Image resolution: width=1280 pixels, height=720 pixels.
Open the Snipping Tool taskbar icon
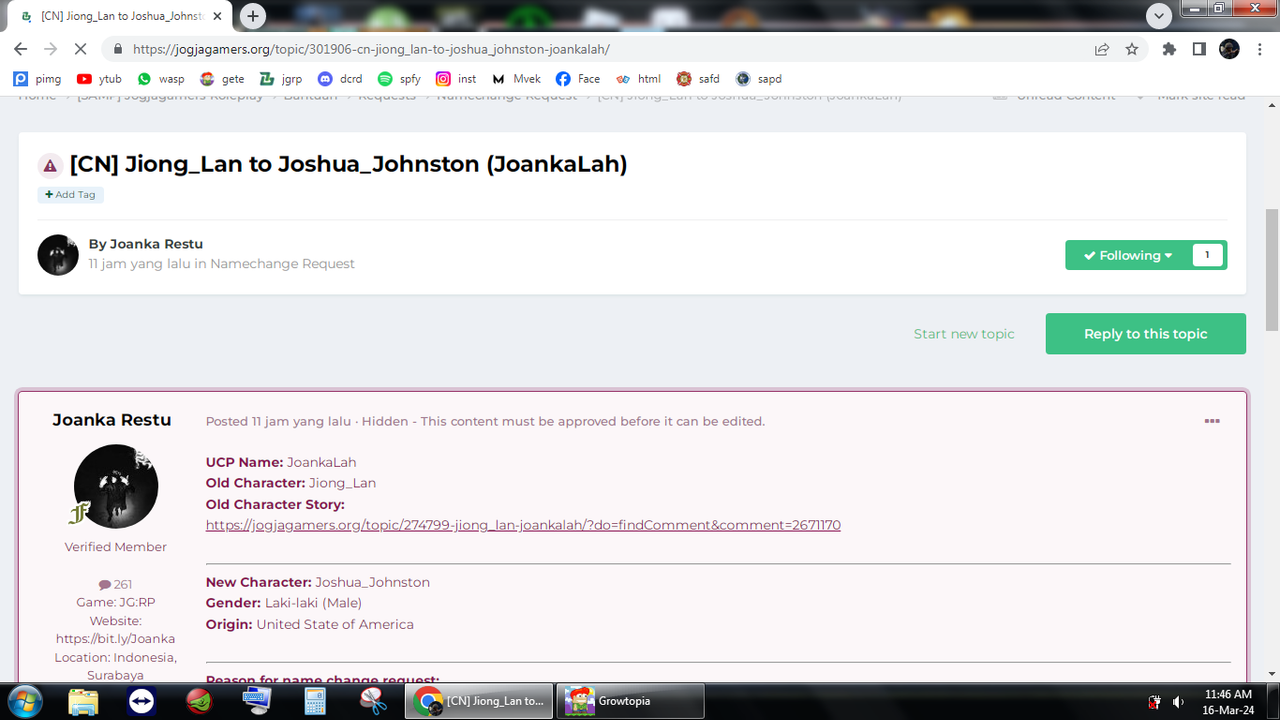374,702
